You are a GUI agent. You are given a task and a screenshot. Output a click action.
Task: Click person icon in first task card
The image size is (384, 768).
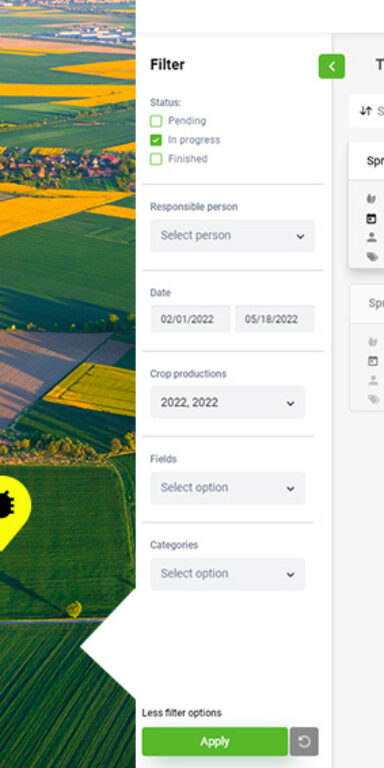(x=372, y=238)
